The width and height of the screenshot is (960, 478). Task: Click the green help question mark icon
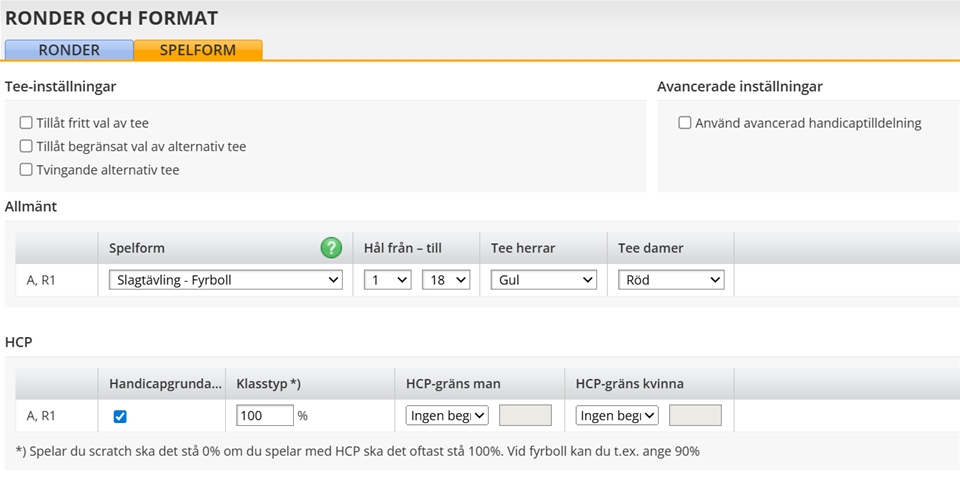coord(331,247)
